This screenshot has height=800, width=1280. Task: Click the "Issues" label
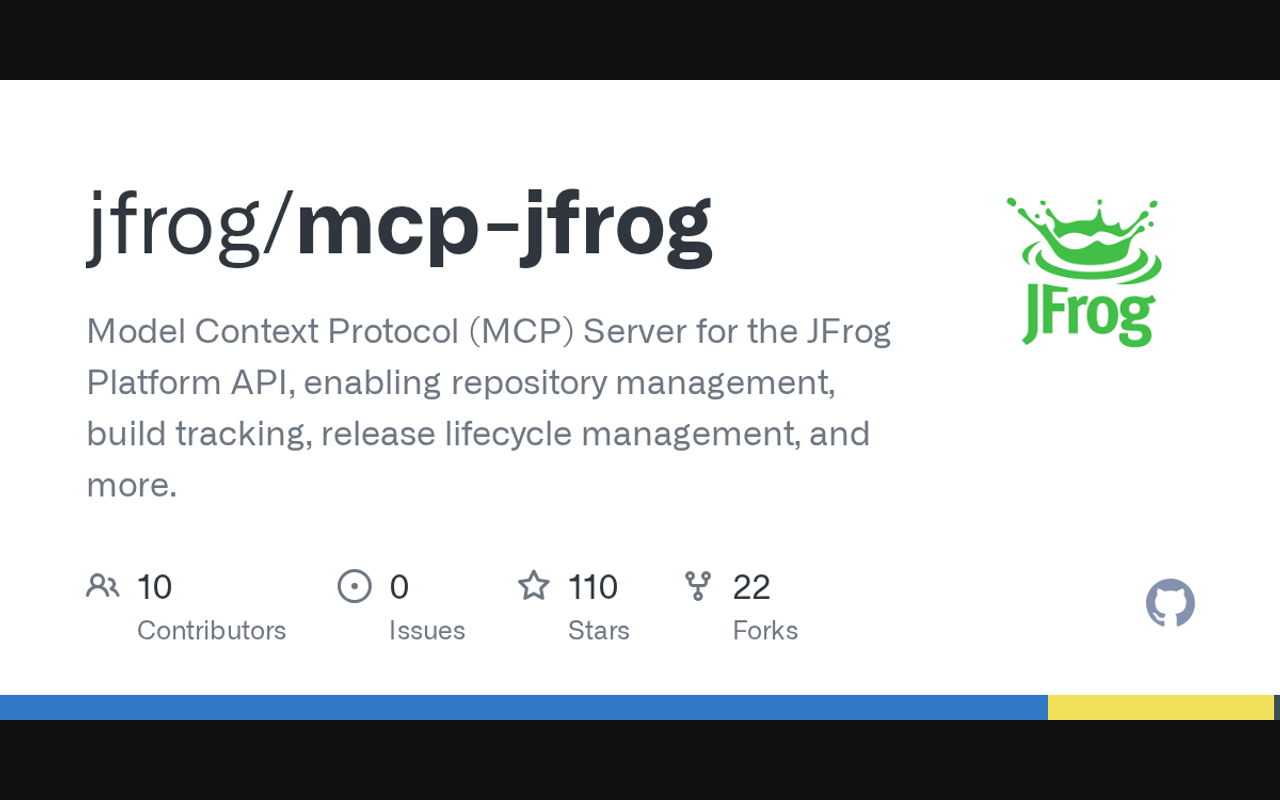click(427, 630)
